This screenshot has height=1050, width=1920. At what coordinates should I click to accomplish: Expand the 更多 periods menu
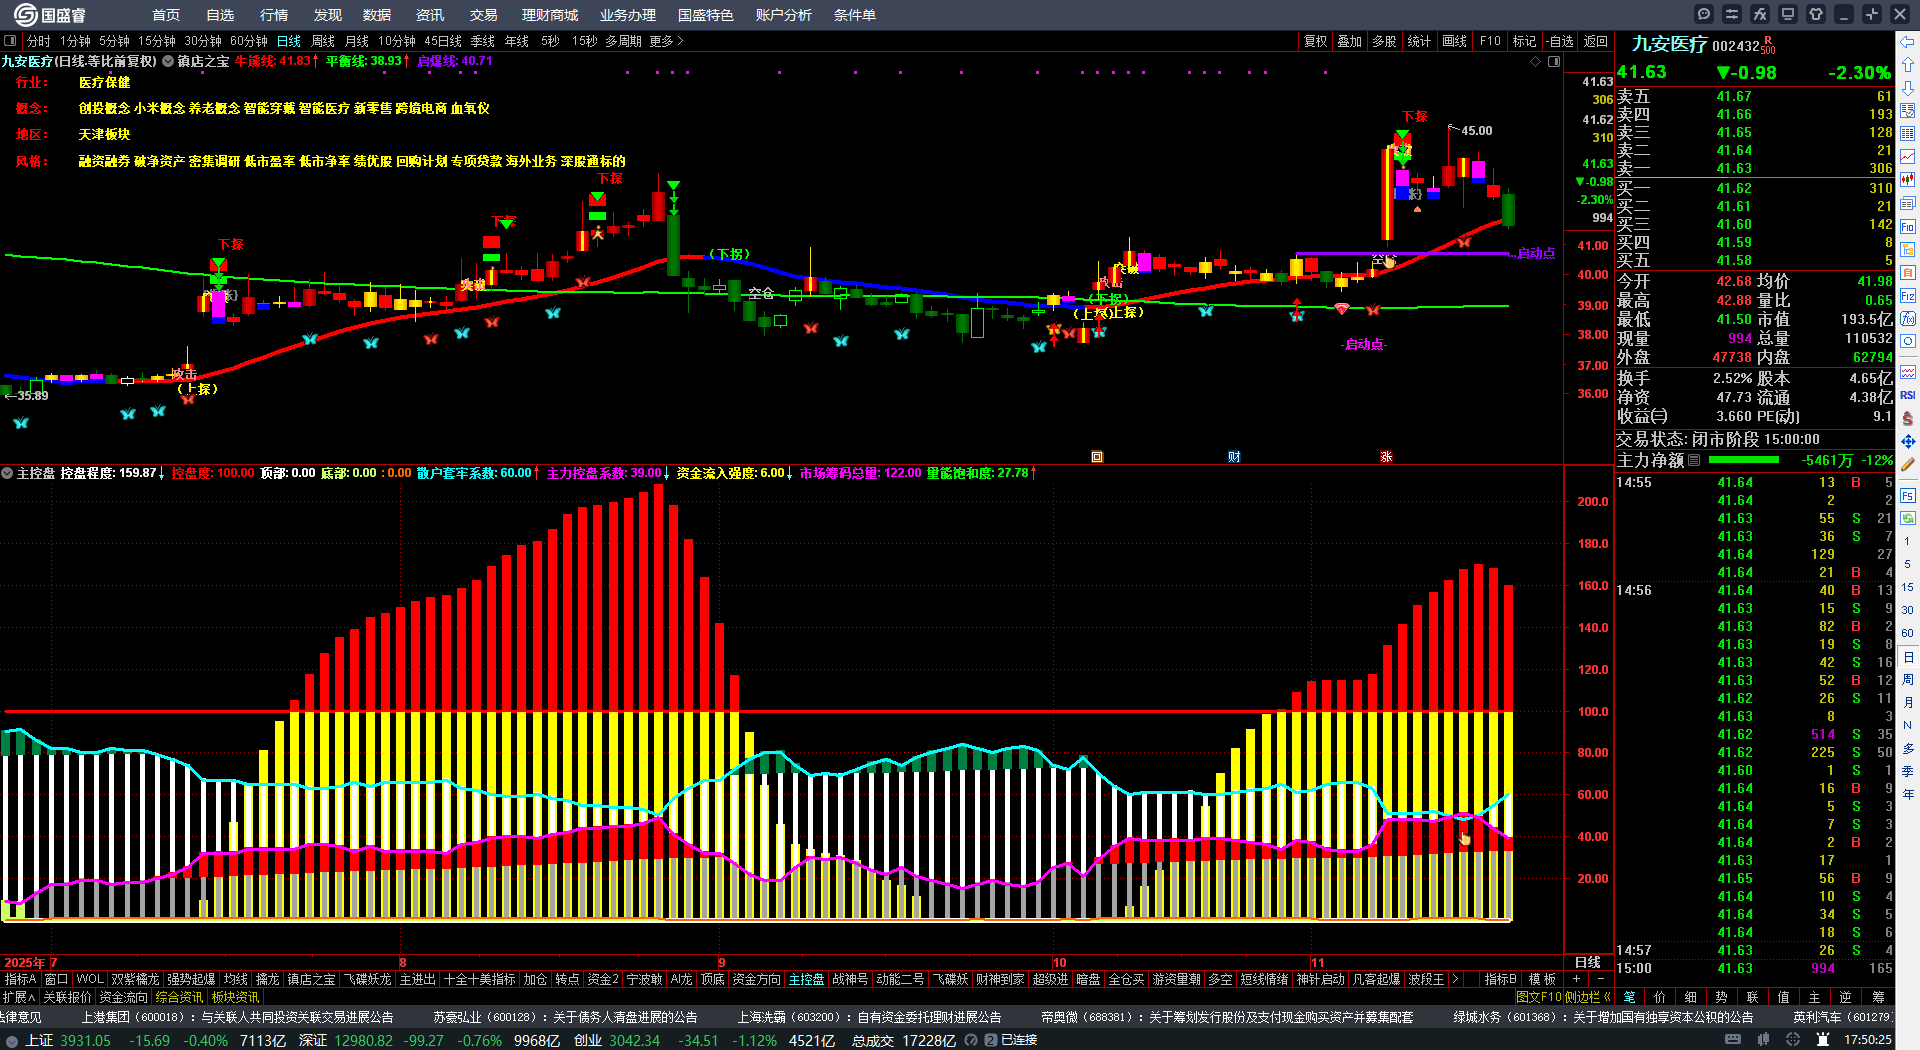pos(666,41)
